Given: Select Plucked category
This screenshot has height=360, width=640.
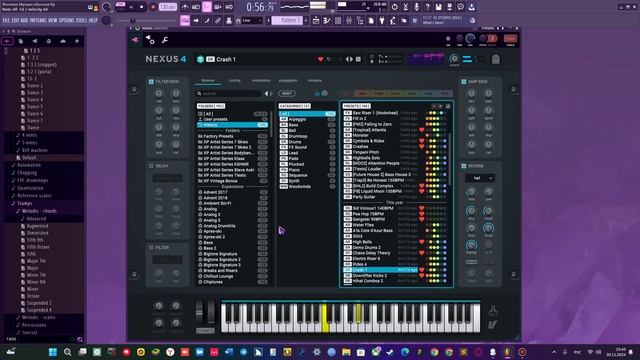Looking at the screenshot, I should pyautogui.click(x=307, y=164).
